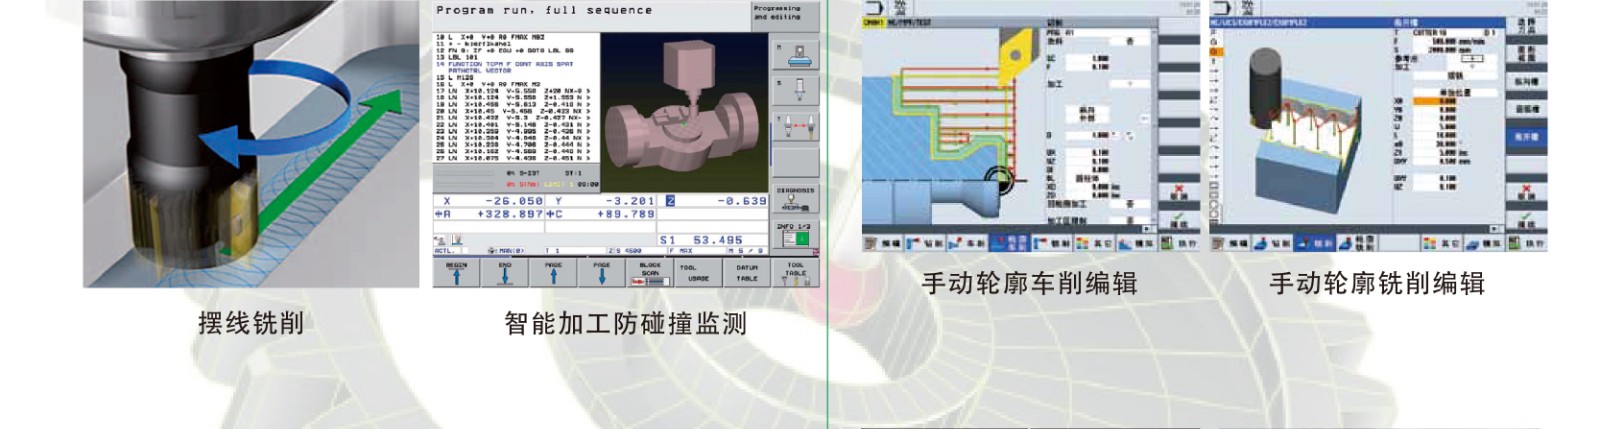
Task: Open the turning softkey in turning editor
Action: 968,243
